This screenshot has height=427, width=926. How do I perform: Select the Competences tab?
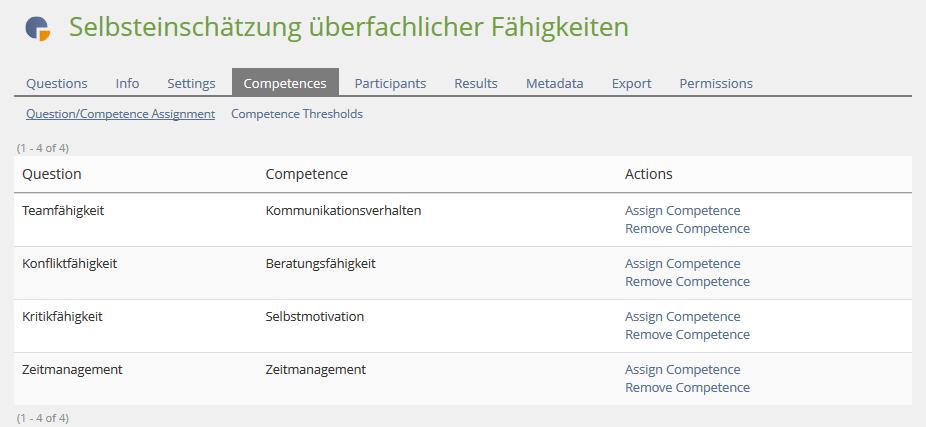pyautogui.click(x=285, y=83)
